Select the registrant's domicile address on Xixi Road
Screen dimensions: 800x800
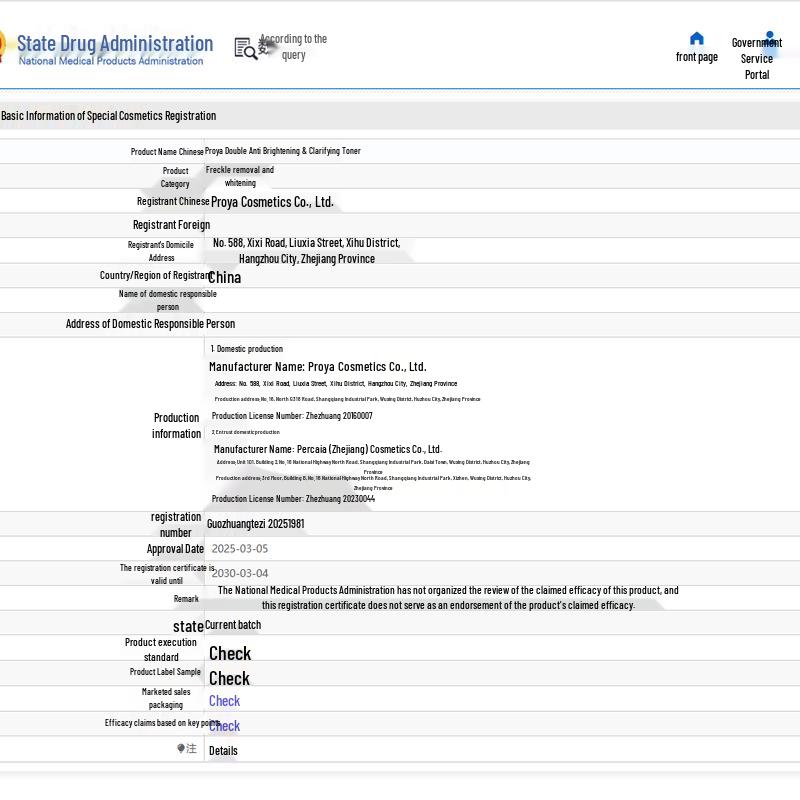[x=307, y=251]
